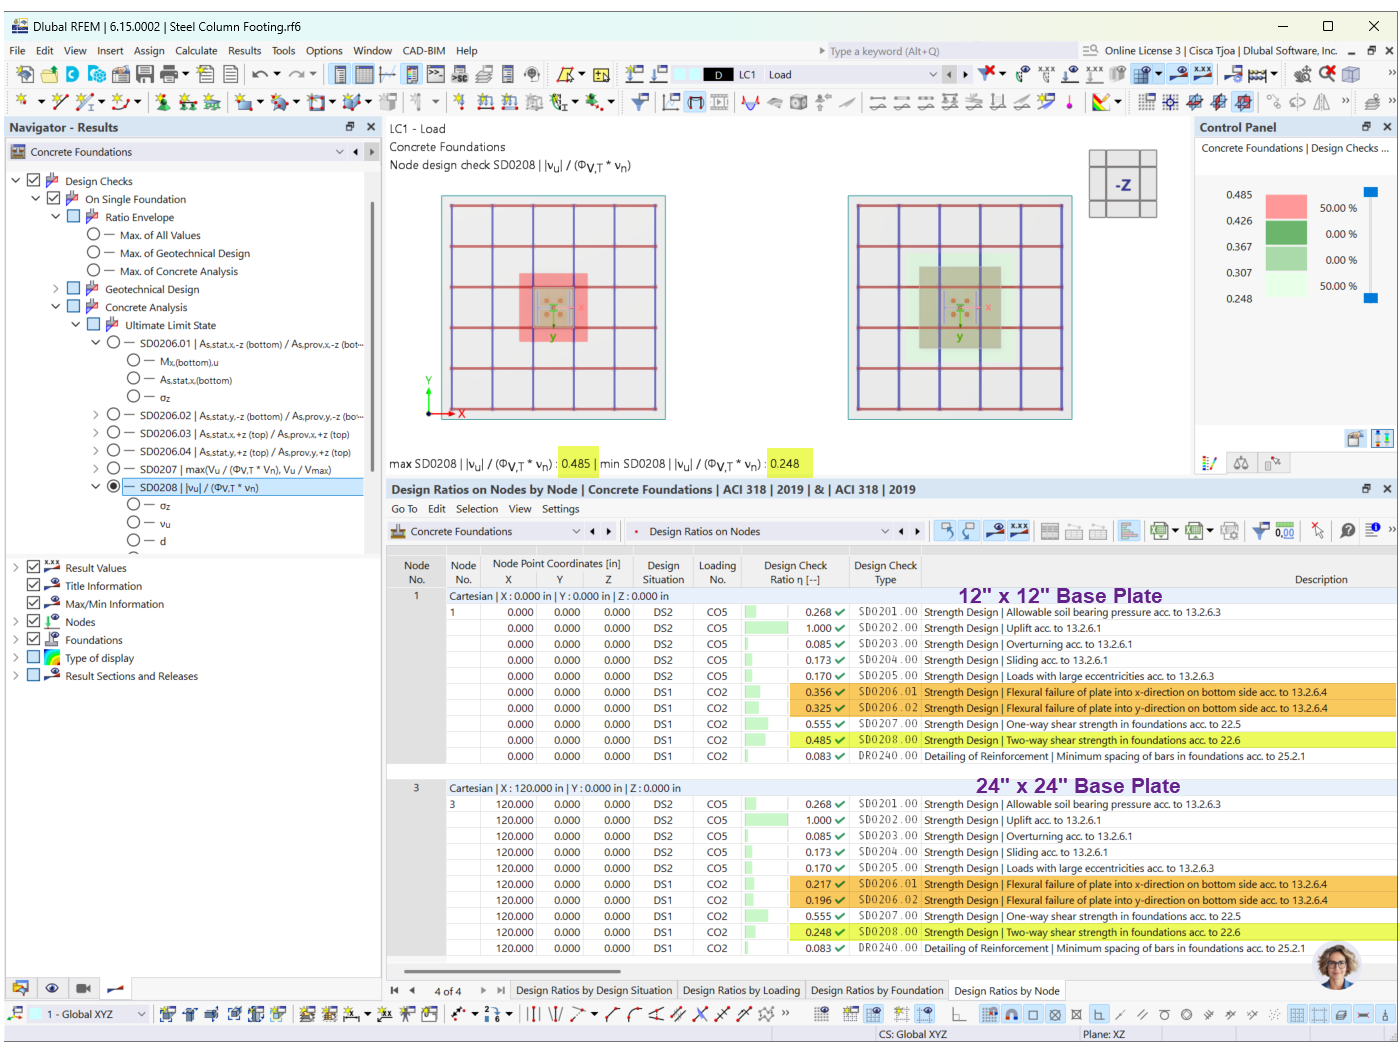Collapse the Ultimate Limit State tree node
Screen dimensions: 1400x1050
tap(76, 325)
